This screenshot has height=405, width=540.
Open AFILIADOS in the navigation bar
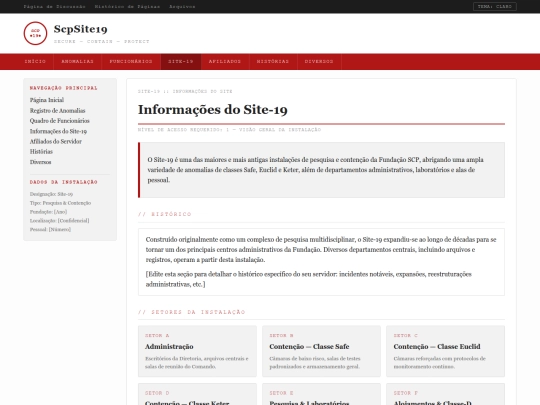point(225,62)
